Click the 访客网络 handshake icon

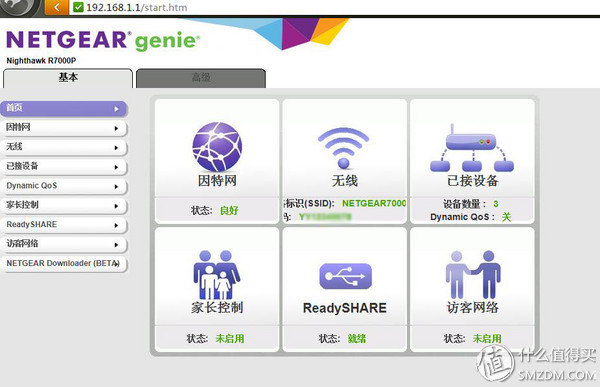coord(473,274)
